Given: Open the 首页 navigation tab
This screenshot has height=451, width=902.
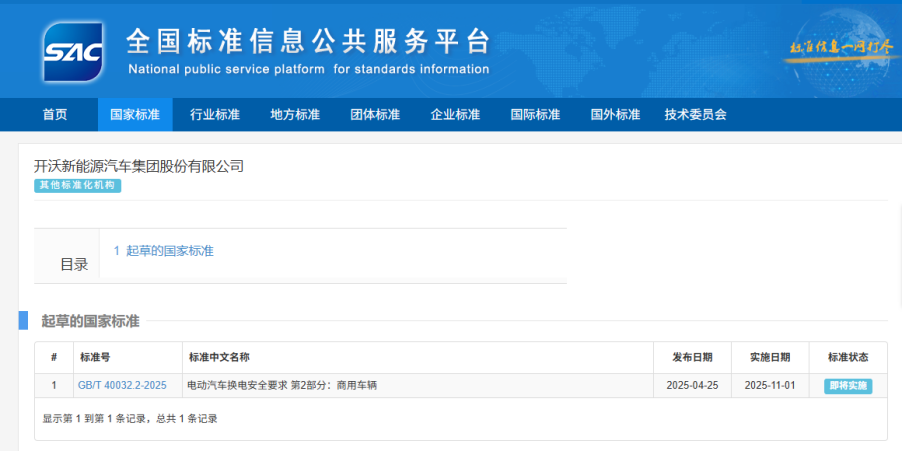Looking at the screenshot, I should (55, 114).
